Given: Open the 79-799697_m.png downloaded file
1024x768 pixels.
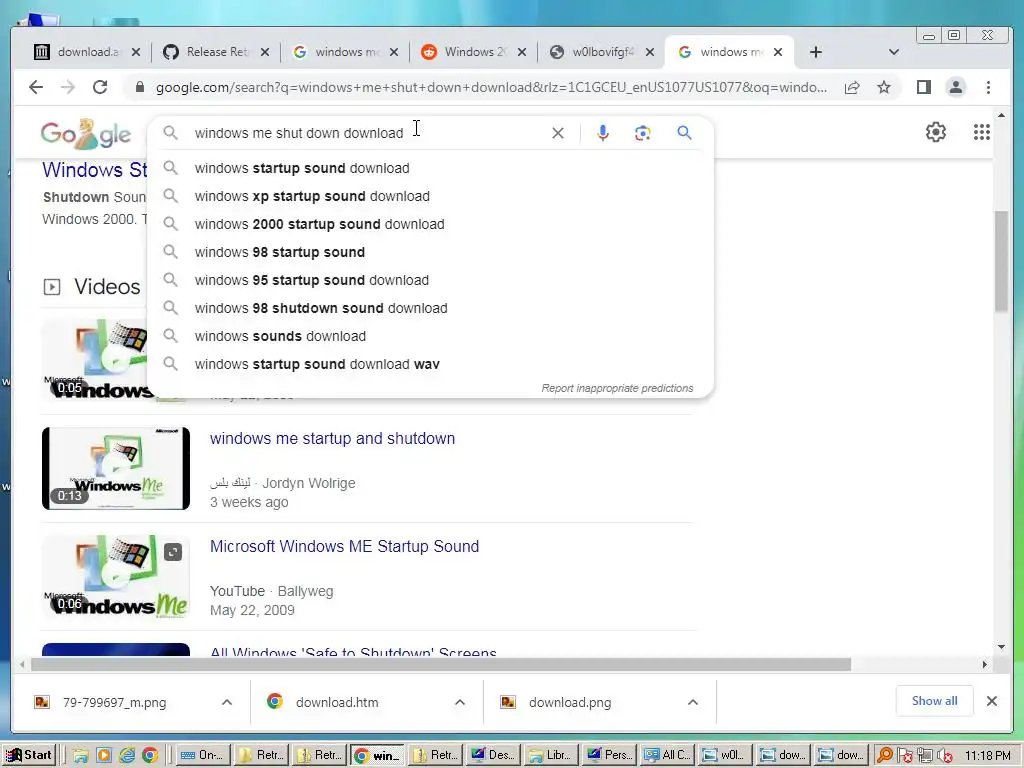Looking at the screenshot, I should pyautogui.click(x=114, y=702).
